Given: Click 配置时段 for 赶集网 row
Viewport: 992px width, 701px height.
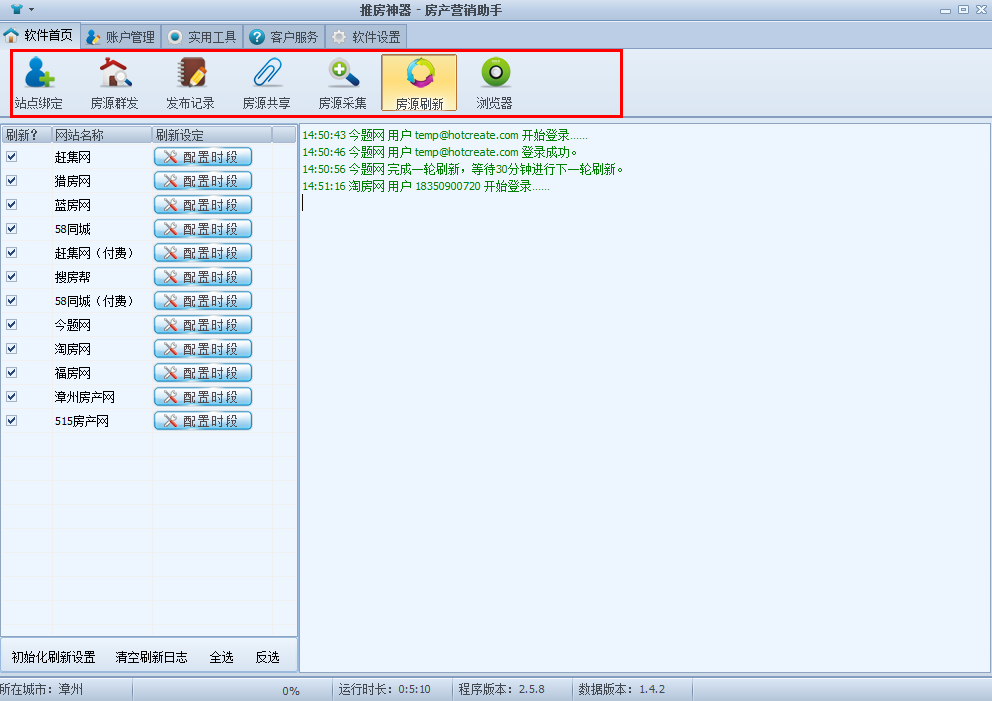Looking at the screenshot, I should point(203,157).
